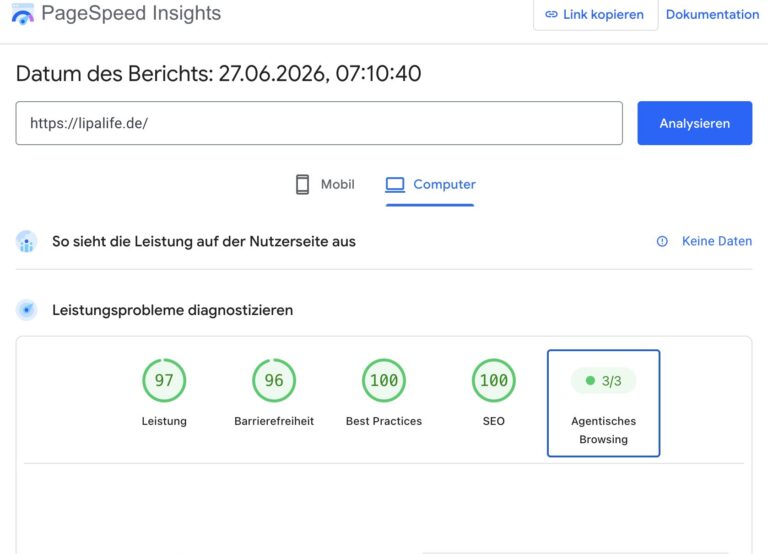Open the Best Practices score gauge 100
The image size is (768, 554).
(x=384, y=380)
